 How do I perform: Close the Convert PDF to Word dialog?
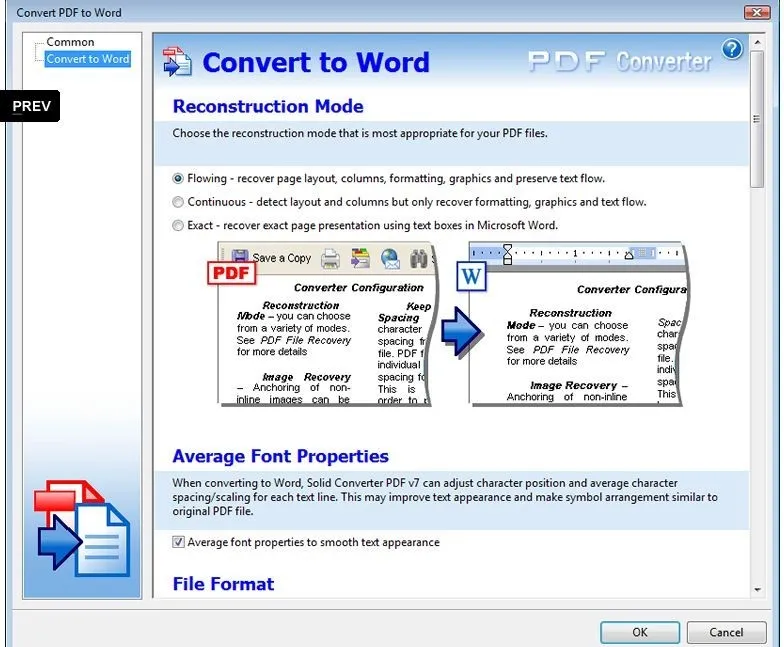pyautogui.click(x=756, y=12)
